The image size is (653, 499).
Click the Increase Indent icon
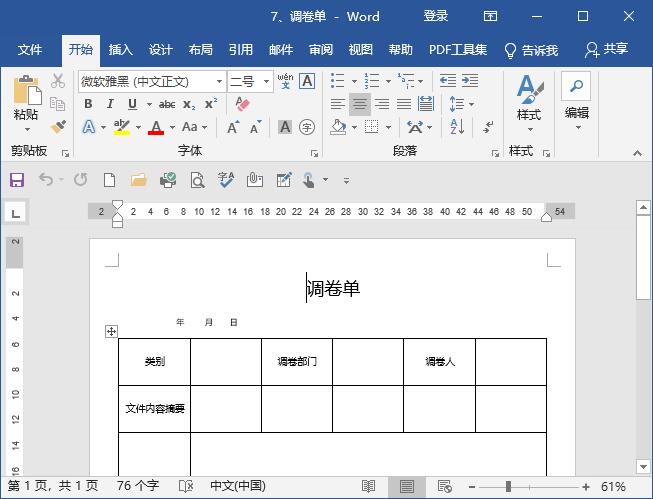pyautogui.click(x=470, y=81)
